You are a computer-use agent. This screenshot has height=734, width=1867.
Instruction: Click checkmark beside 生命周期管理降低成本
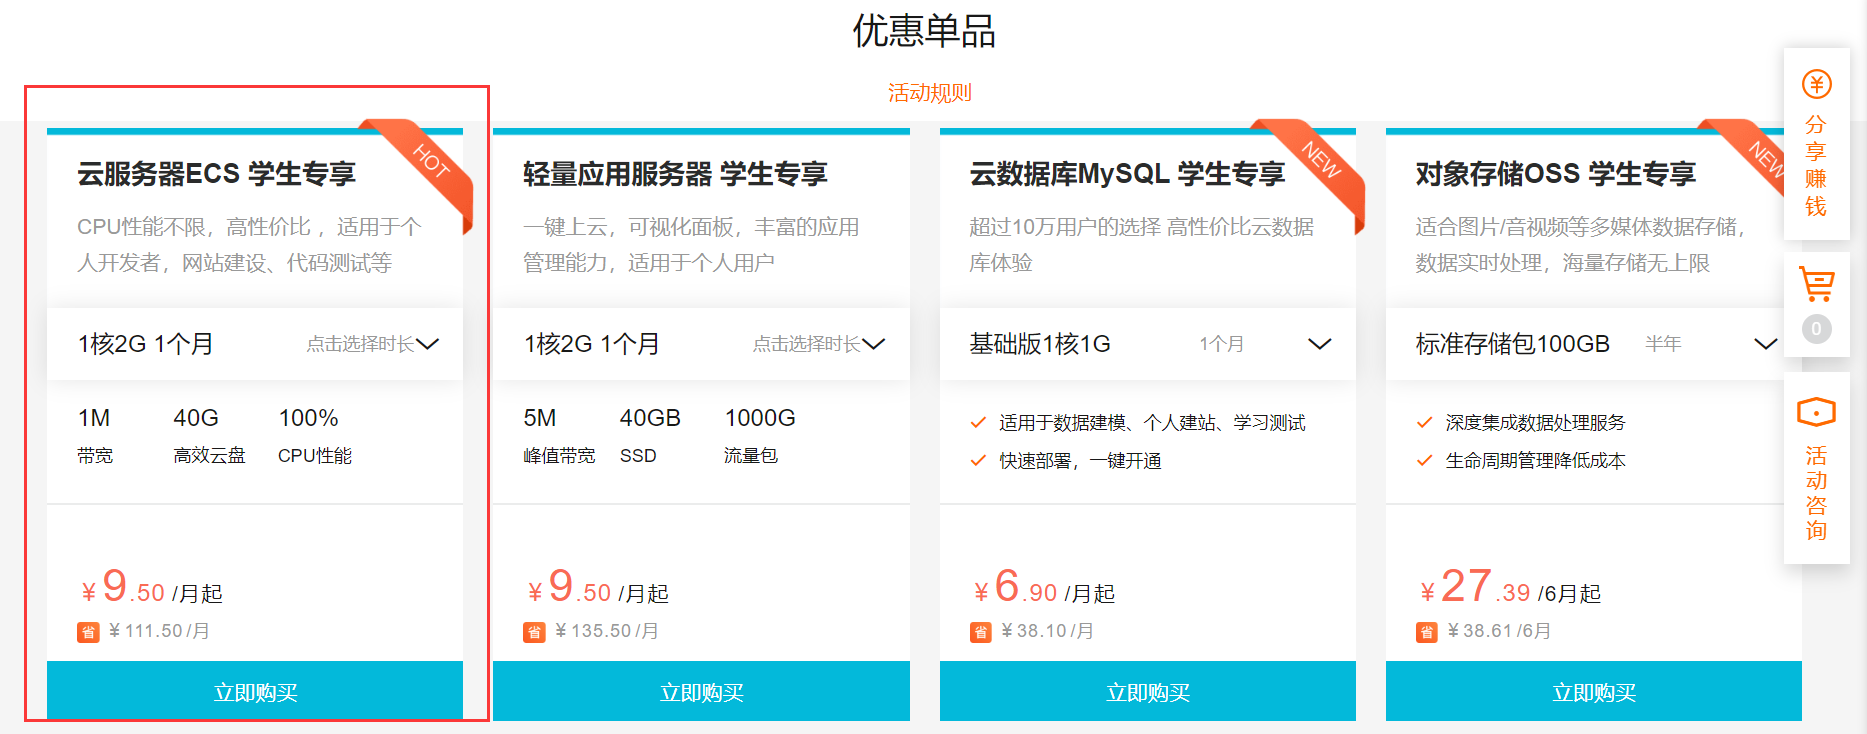click(1425, 461)
